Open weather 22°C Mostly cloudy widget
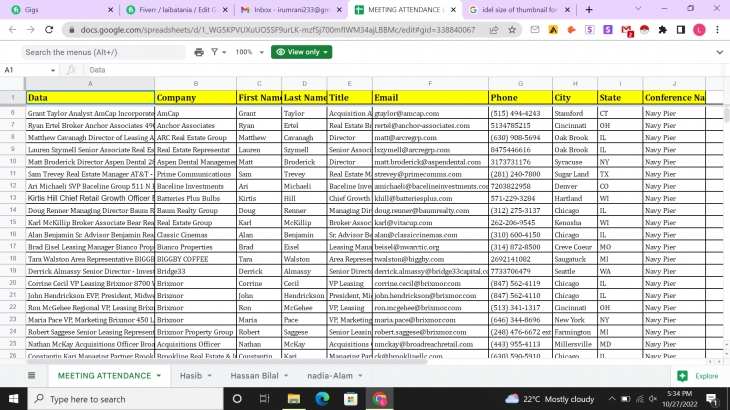Image resolution: width=730 pixels, height=410 pixels. pyautogui.click(x=549, y=399)
